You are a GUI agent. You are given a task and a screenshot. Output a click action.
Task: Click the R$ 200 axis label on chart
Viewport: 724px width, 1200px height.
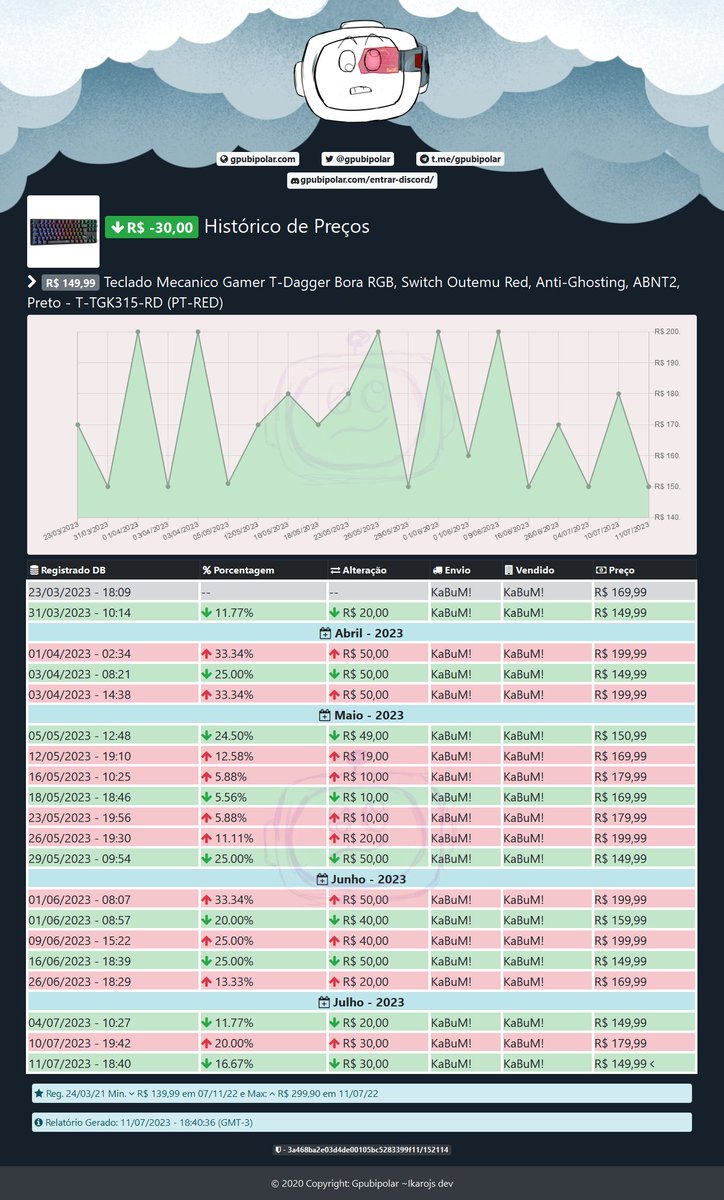tap(667, 331)
